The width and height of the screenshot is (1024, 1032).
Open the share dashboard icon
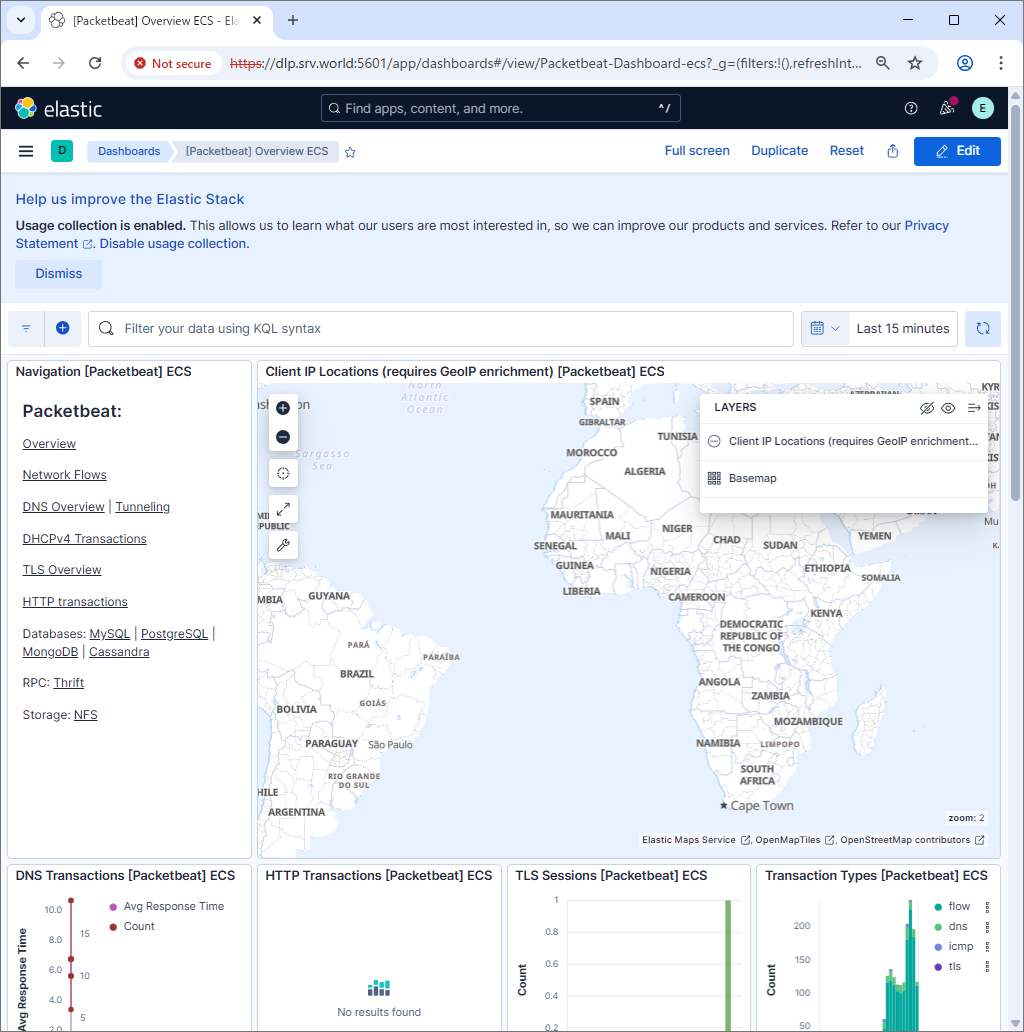pos(893,151)
